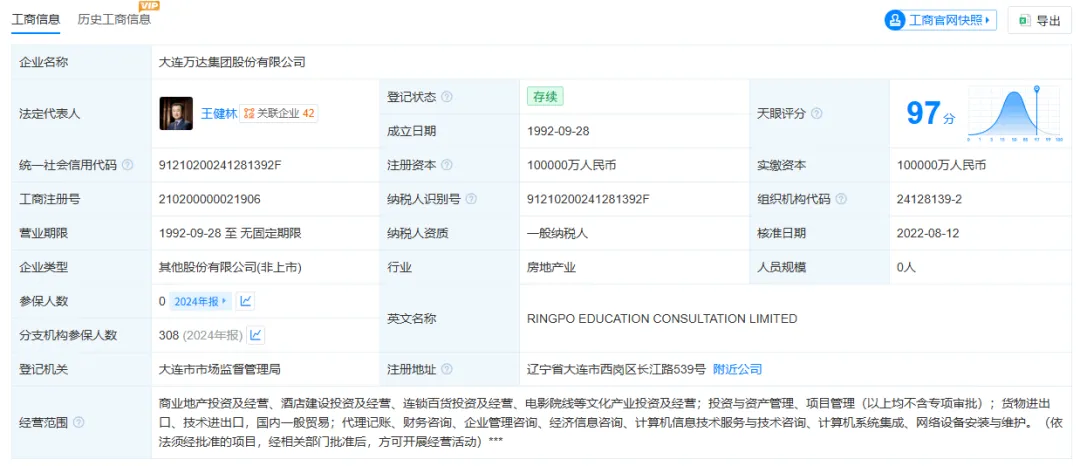Click the person icon on 工商官网快照
Screen dimensions: 1080x466
896,21
